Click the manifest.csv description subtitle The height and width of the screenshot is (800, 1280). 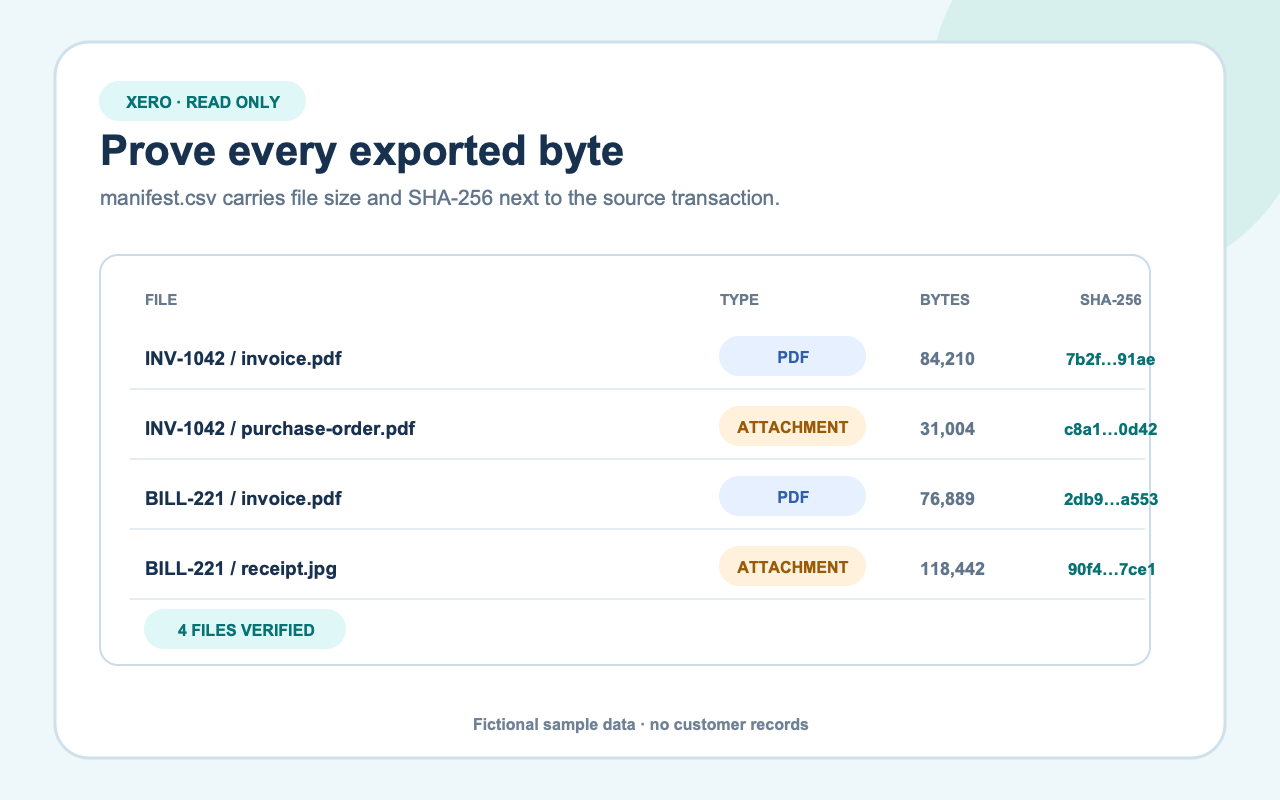(x=440, y=198)
